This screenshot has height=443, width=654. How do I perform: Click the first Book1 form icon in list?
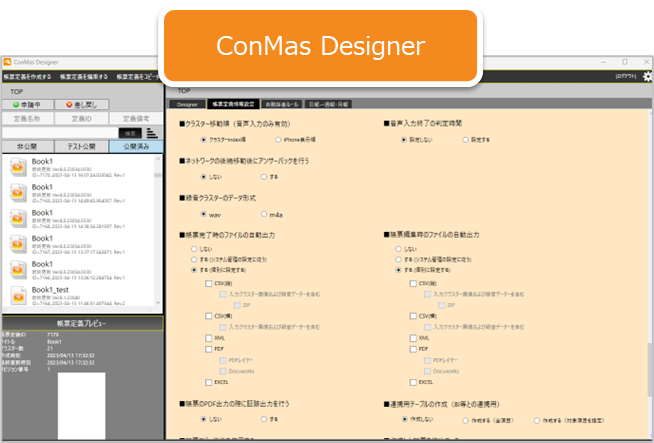coord(17,167)
